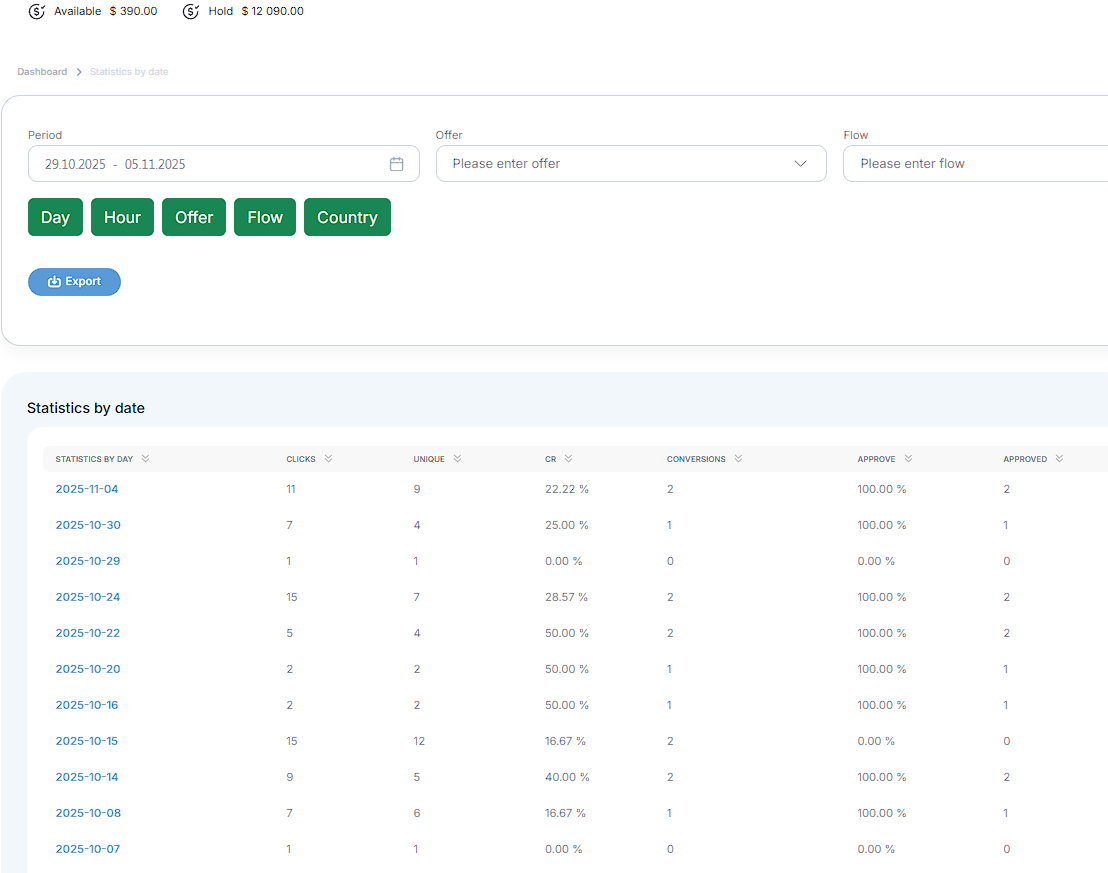Image resolution: width=1108 pixels, height=873 pixels.
Task: Click the Period date range field
Action: [x=224, y=164]
